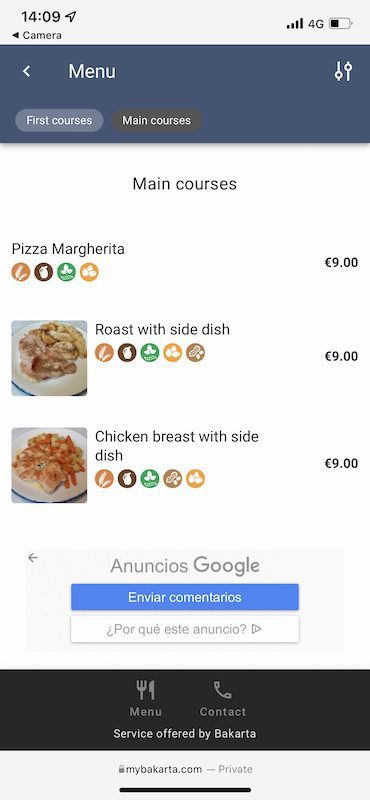Tap milk allergen icon under Pizza Margherita
Viewport: 370px width, 800px height.
(x=44, y=272)
